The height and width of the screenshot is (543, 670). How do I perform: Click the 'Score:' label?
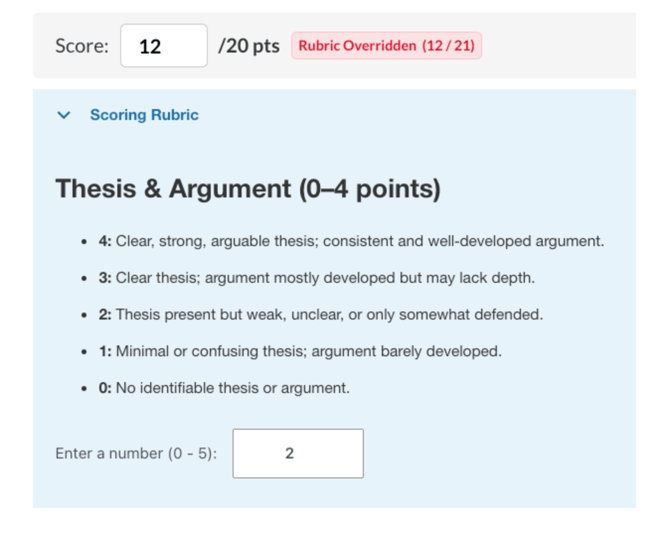[82, 46]
